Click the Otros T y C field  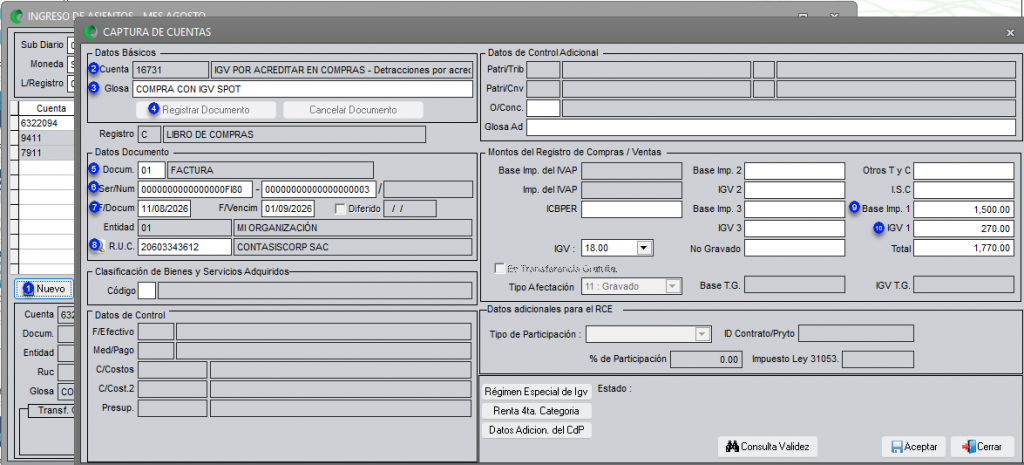coord(963,171)
